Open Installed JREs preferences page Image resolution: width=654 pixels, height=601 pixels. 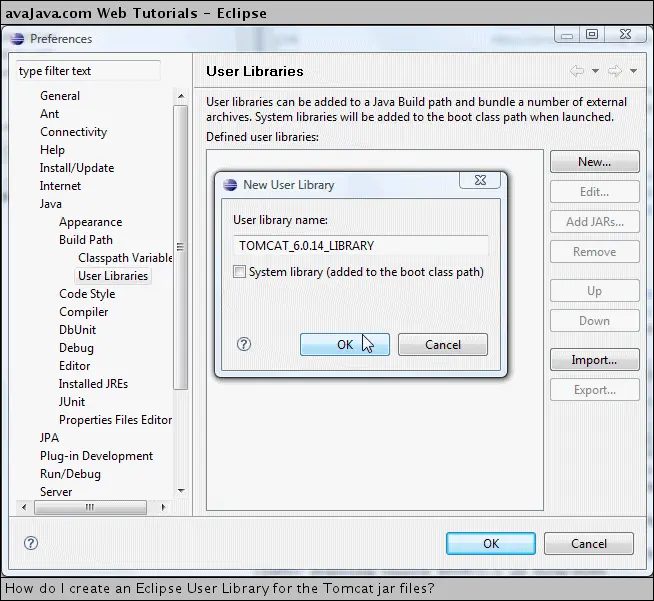click(x=93, y=384)
